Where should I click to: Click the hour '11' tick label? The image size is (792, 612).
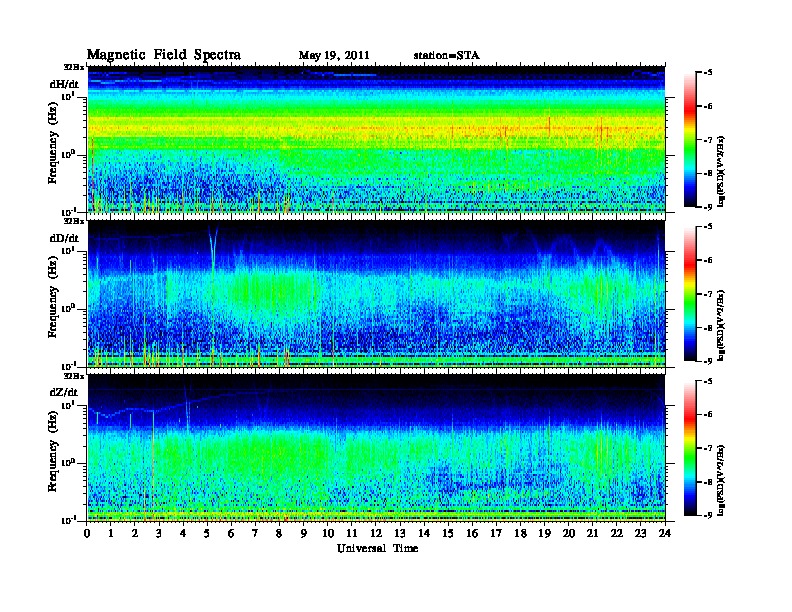click(x=352, y=533)
